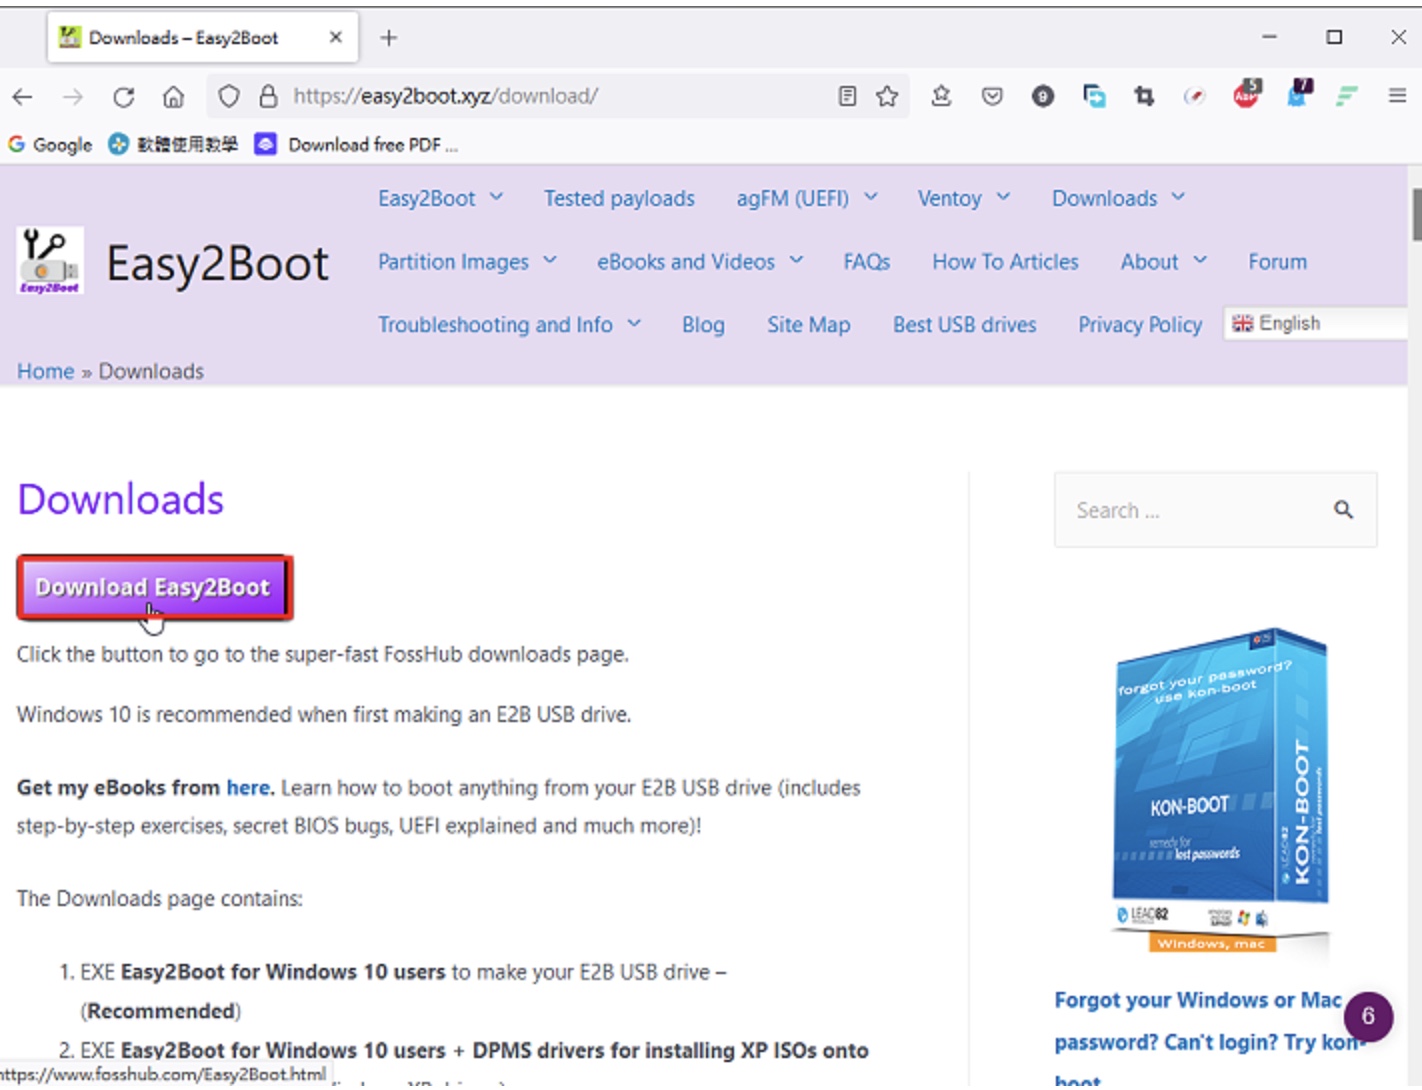Click the Easy2Boot site title text
This screenshot has height=1090, width=1422.
pos(217,264)
